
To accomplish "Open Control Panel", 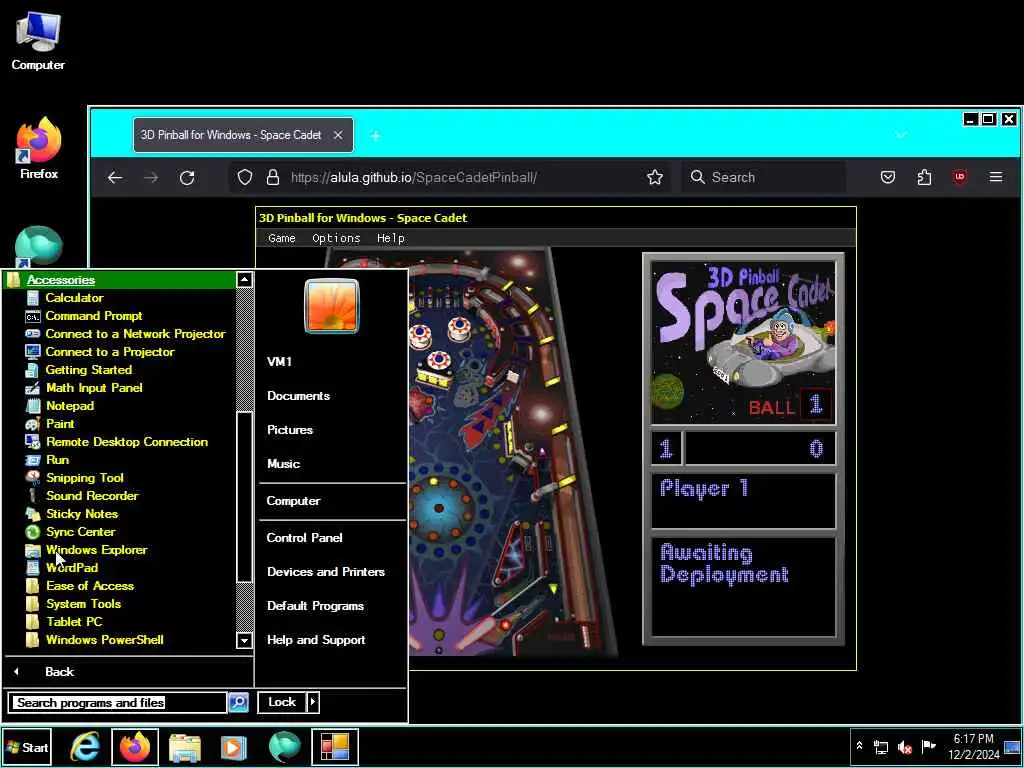I will click(x=304, y=537).
